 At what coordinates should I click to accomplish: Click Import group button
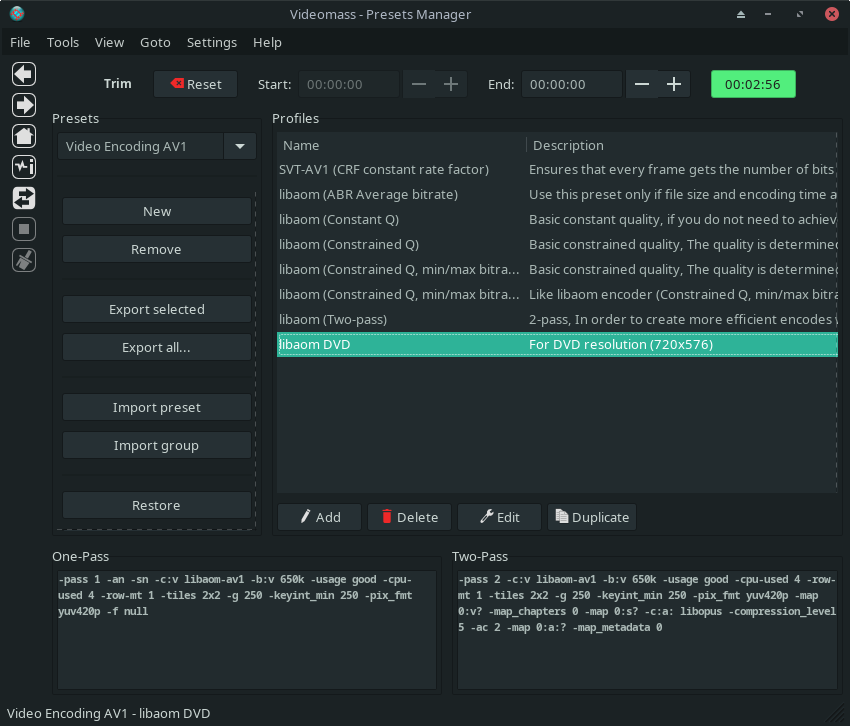(157, 446)
